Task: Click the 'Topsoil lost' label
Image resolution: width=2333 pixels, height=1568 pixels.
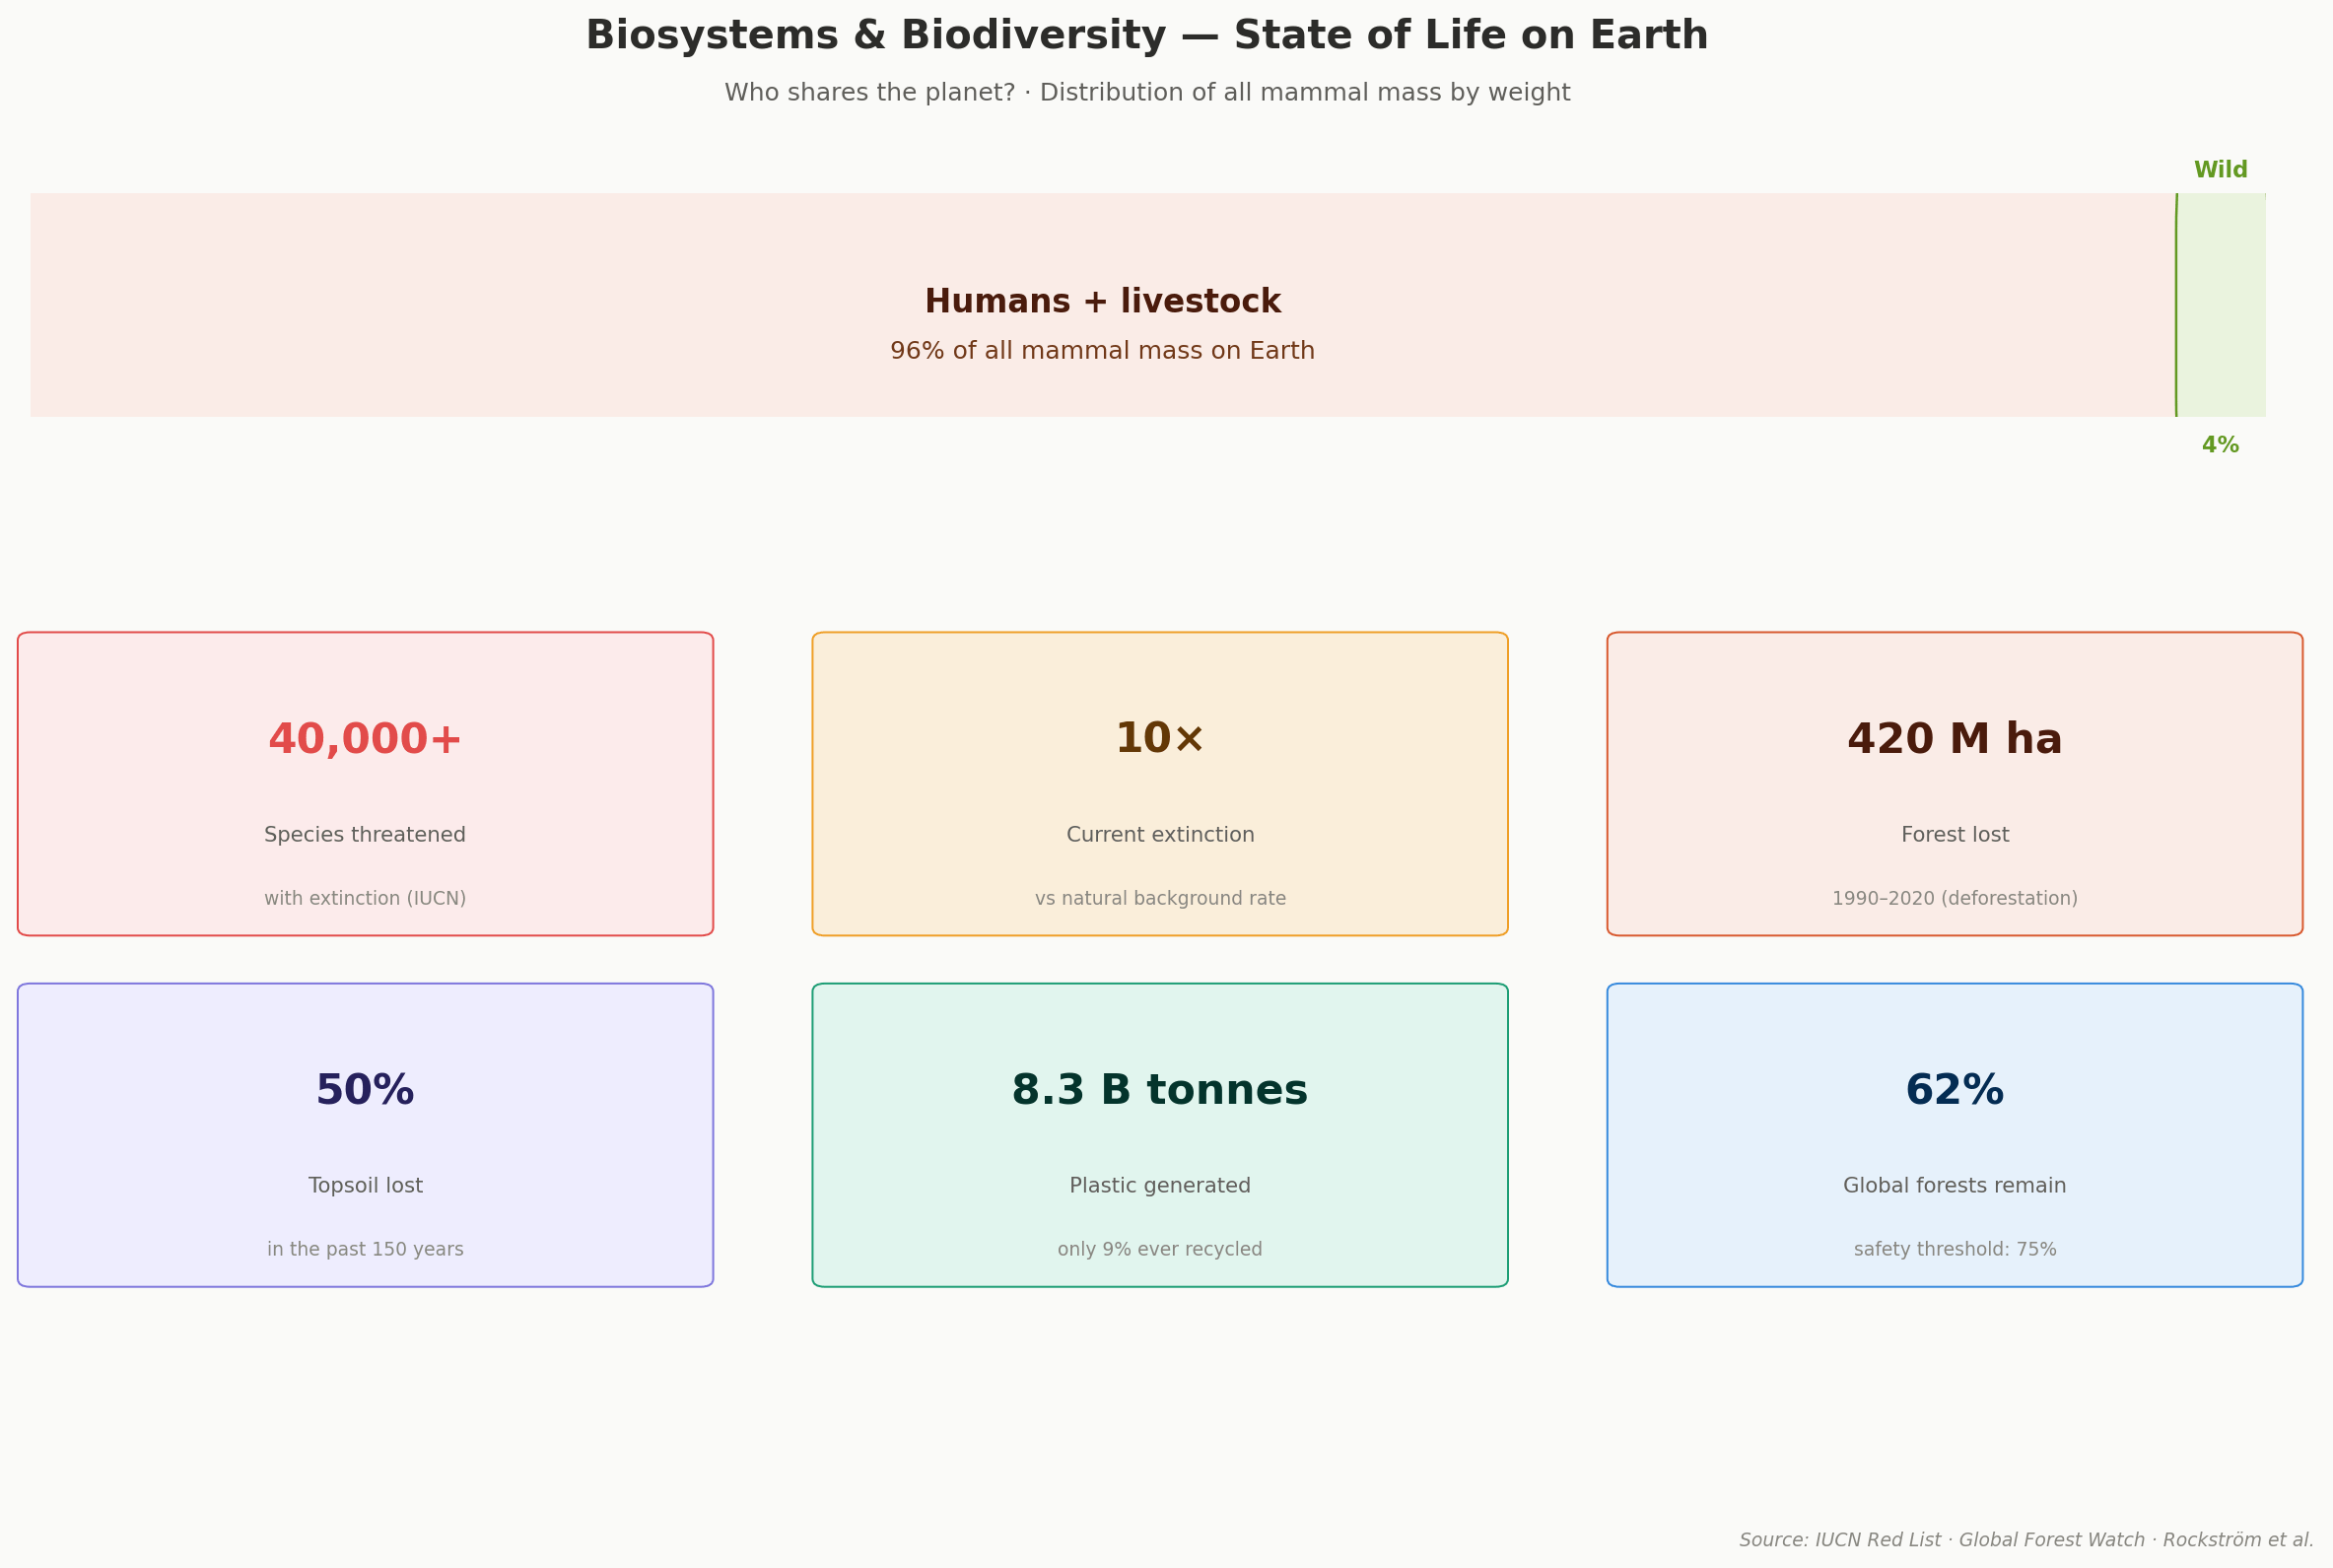Action: click(x=365, y=1186)
